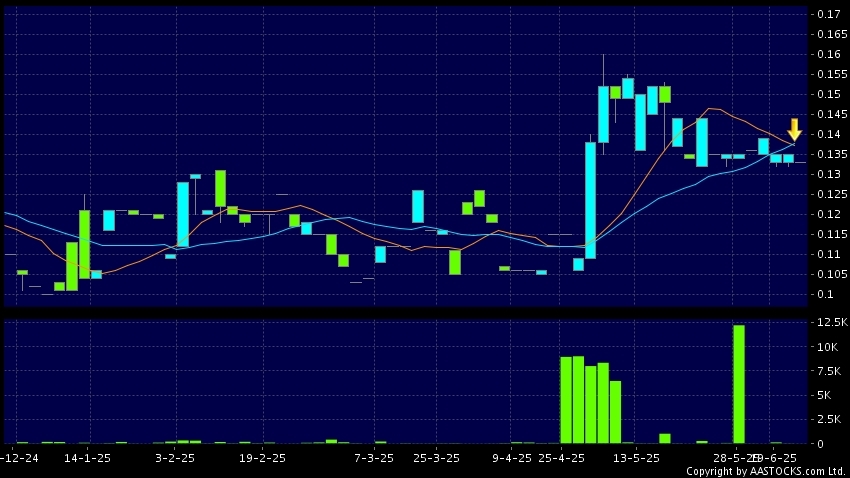Click the 14-1-25 date label

(x=87, y=458)
